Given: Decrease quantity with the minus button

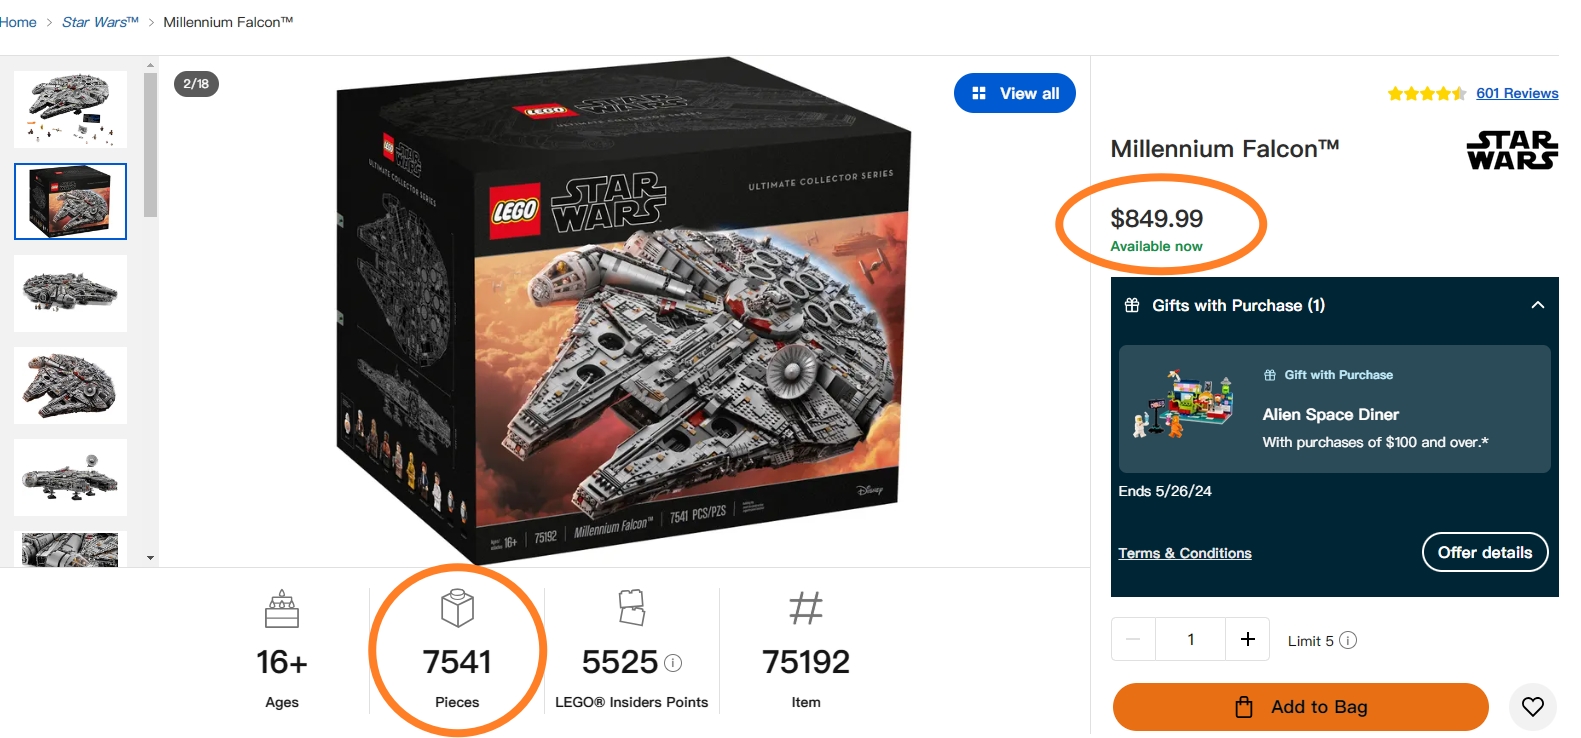Looking at the screenshot, I should coord(1133,639).
